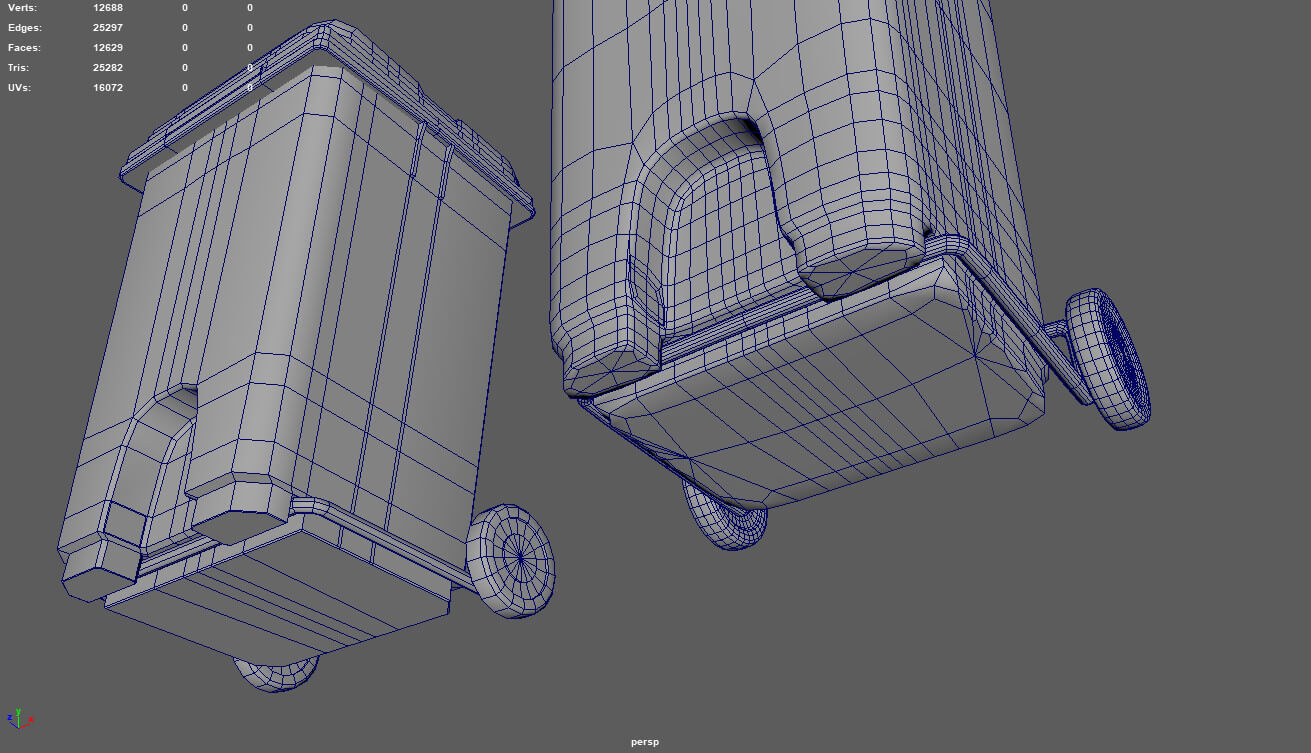Screen dimensions: 1311x753
Task: Select the "Faces:" heads-up label
Action: [24, 48]
